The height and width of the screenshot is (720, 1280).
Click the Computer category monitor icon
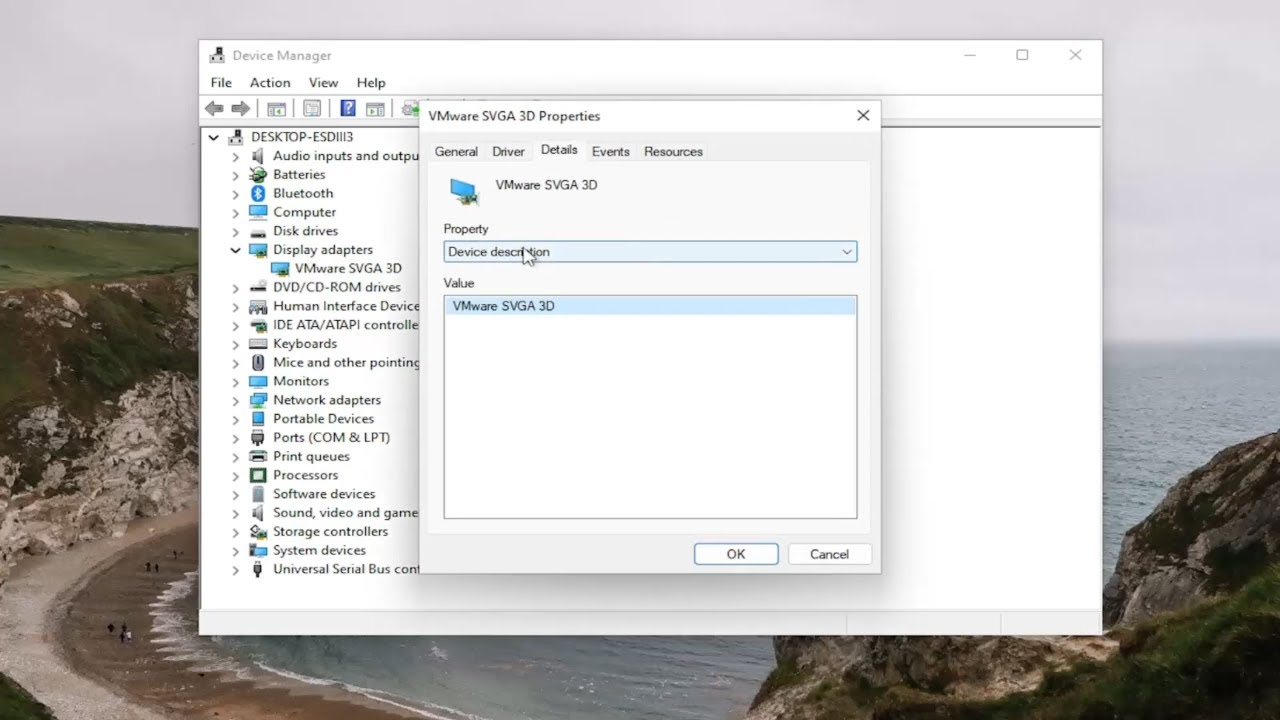pyautogui.click(x=258, y=212)
